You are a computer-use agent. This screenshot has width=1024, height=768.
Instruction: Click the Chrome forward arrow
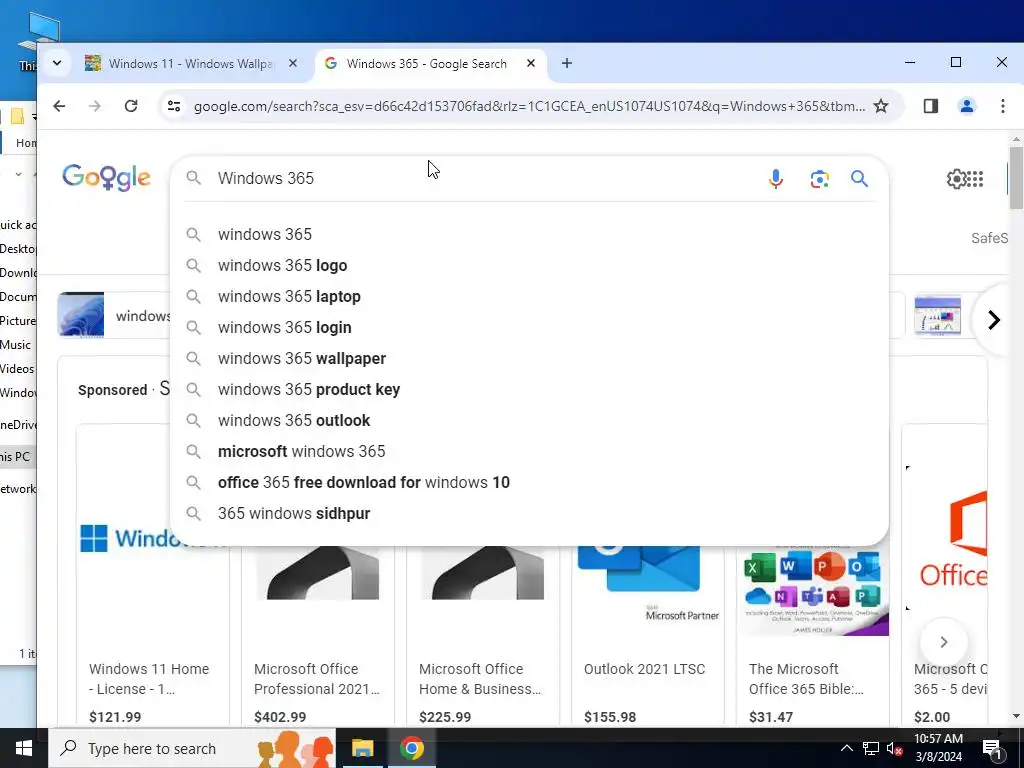point(95,106)
